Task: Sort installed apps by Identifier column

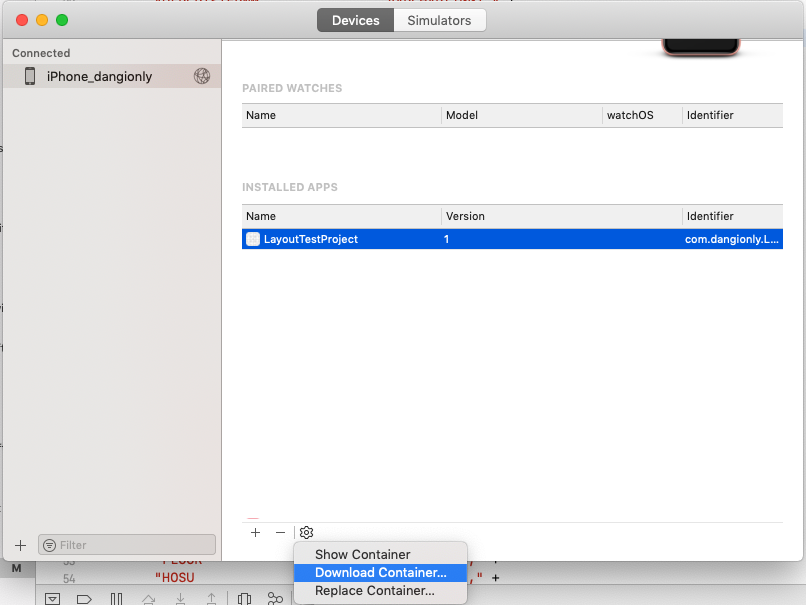Action: (732, 216)
